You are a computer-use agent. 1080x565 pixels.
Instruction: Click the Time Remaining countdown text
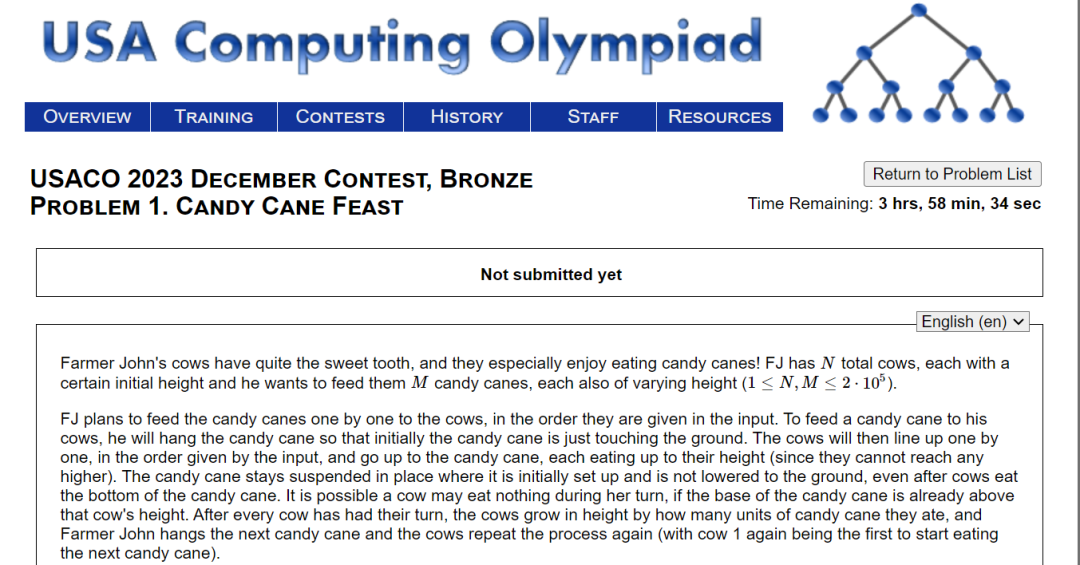tap(894, 204)
